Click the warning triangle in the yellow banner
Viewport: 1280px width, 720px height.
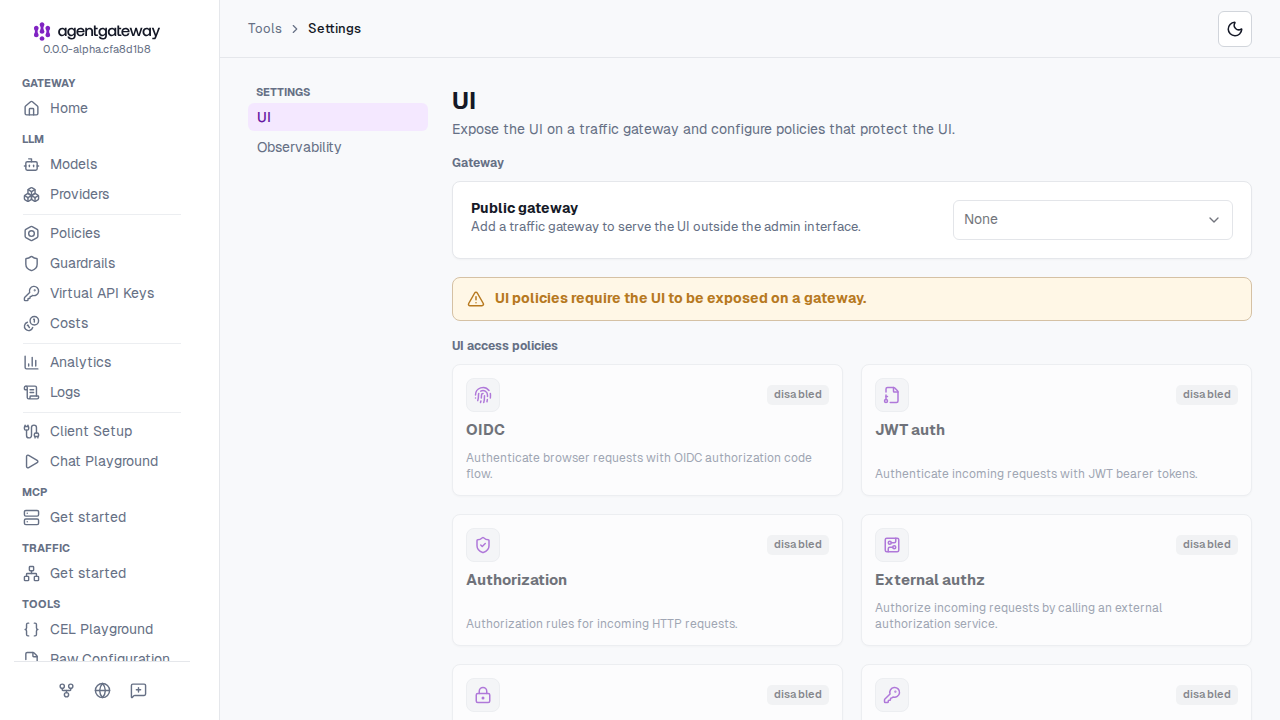[476, 299]
